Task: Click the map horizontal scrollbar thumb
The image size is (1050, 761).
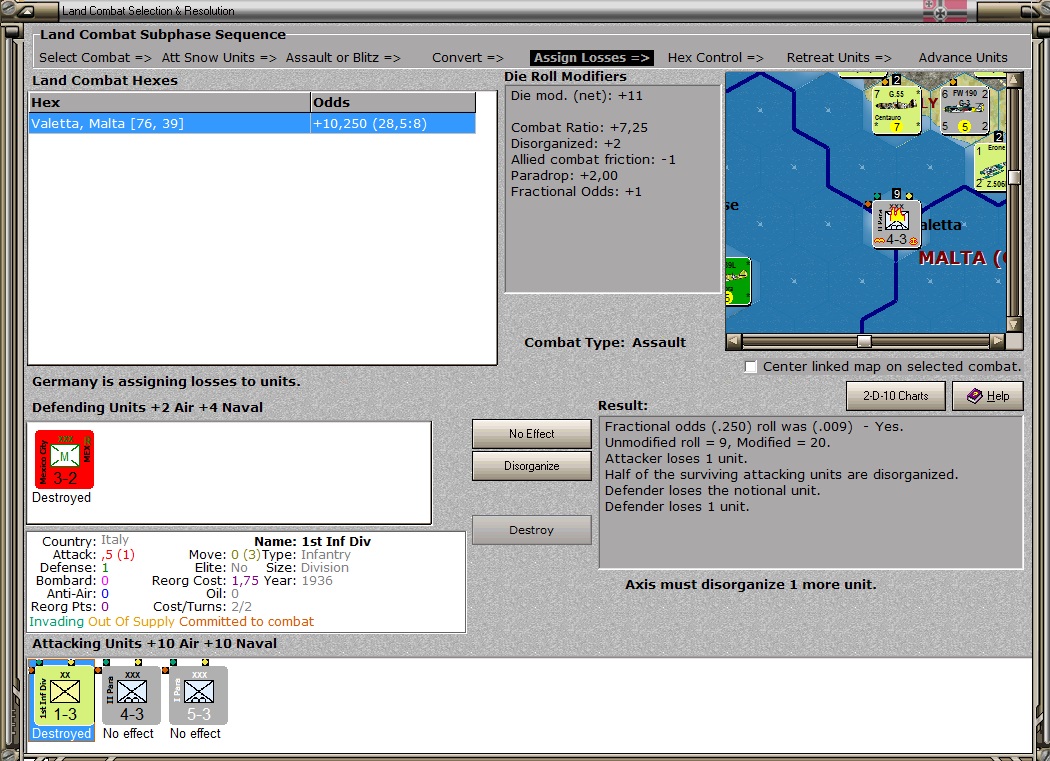Action: (x=865, y=341)
